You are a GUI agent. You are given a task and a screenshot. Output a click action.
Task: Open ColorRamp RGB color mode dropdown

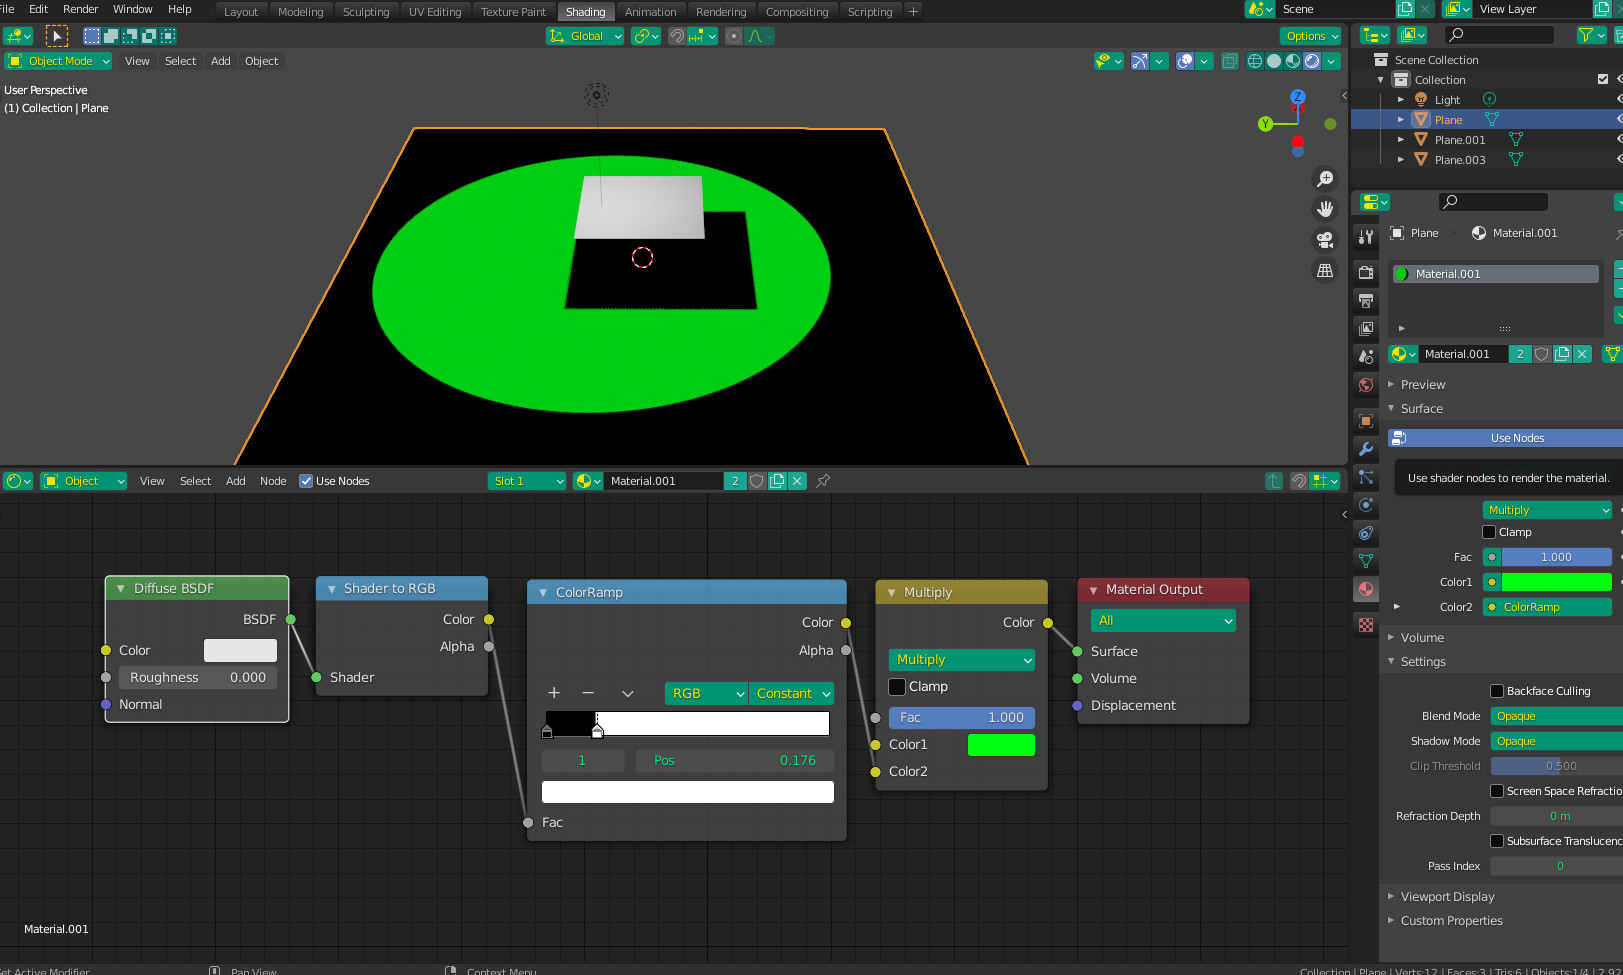(x=706, y=693)
